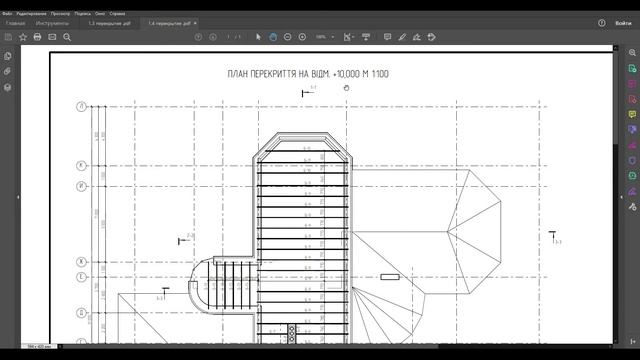Select the highlighter pen tool

(x=402, y=37)
